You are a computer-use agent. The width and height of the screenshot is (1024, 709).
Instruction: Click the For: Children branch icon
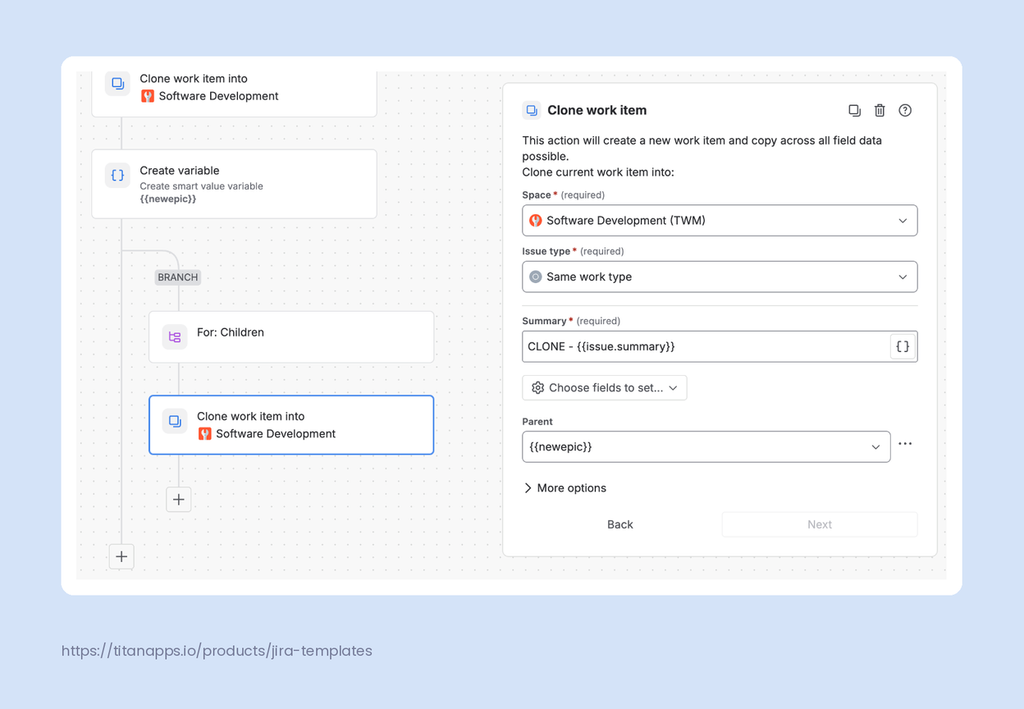click(174, 337)
